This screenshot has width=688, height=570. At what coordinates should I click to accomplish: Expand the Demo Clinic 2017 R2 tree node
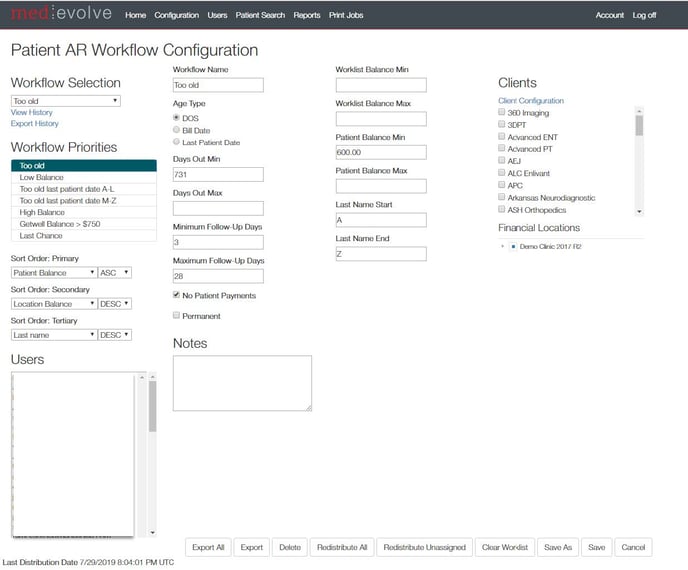pyautogui.click(x=502, y=246)
